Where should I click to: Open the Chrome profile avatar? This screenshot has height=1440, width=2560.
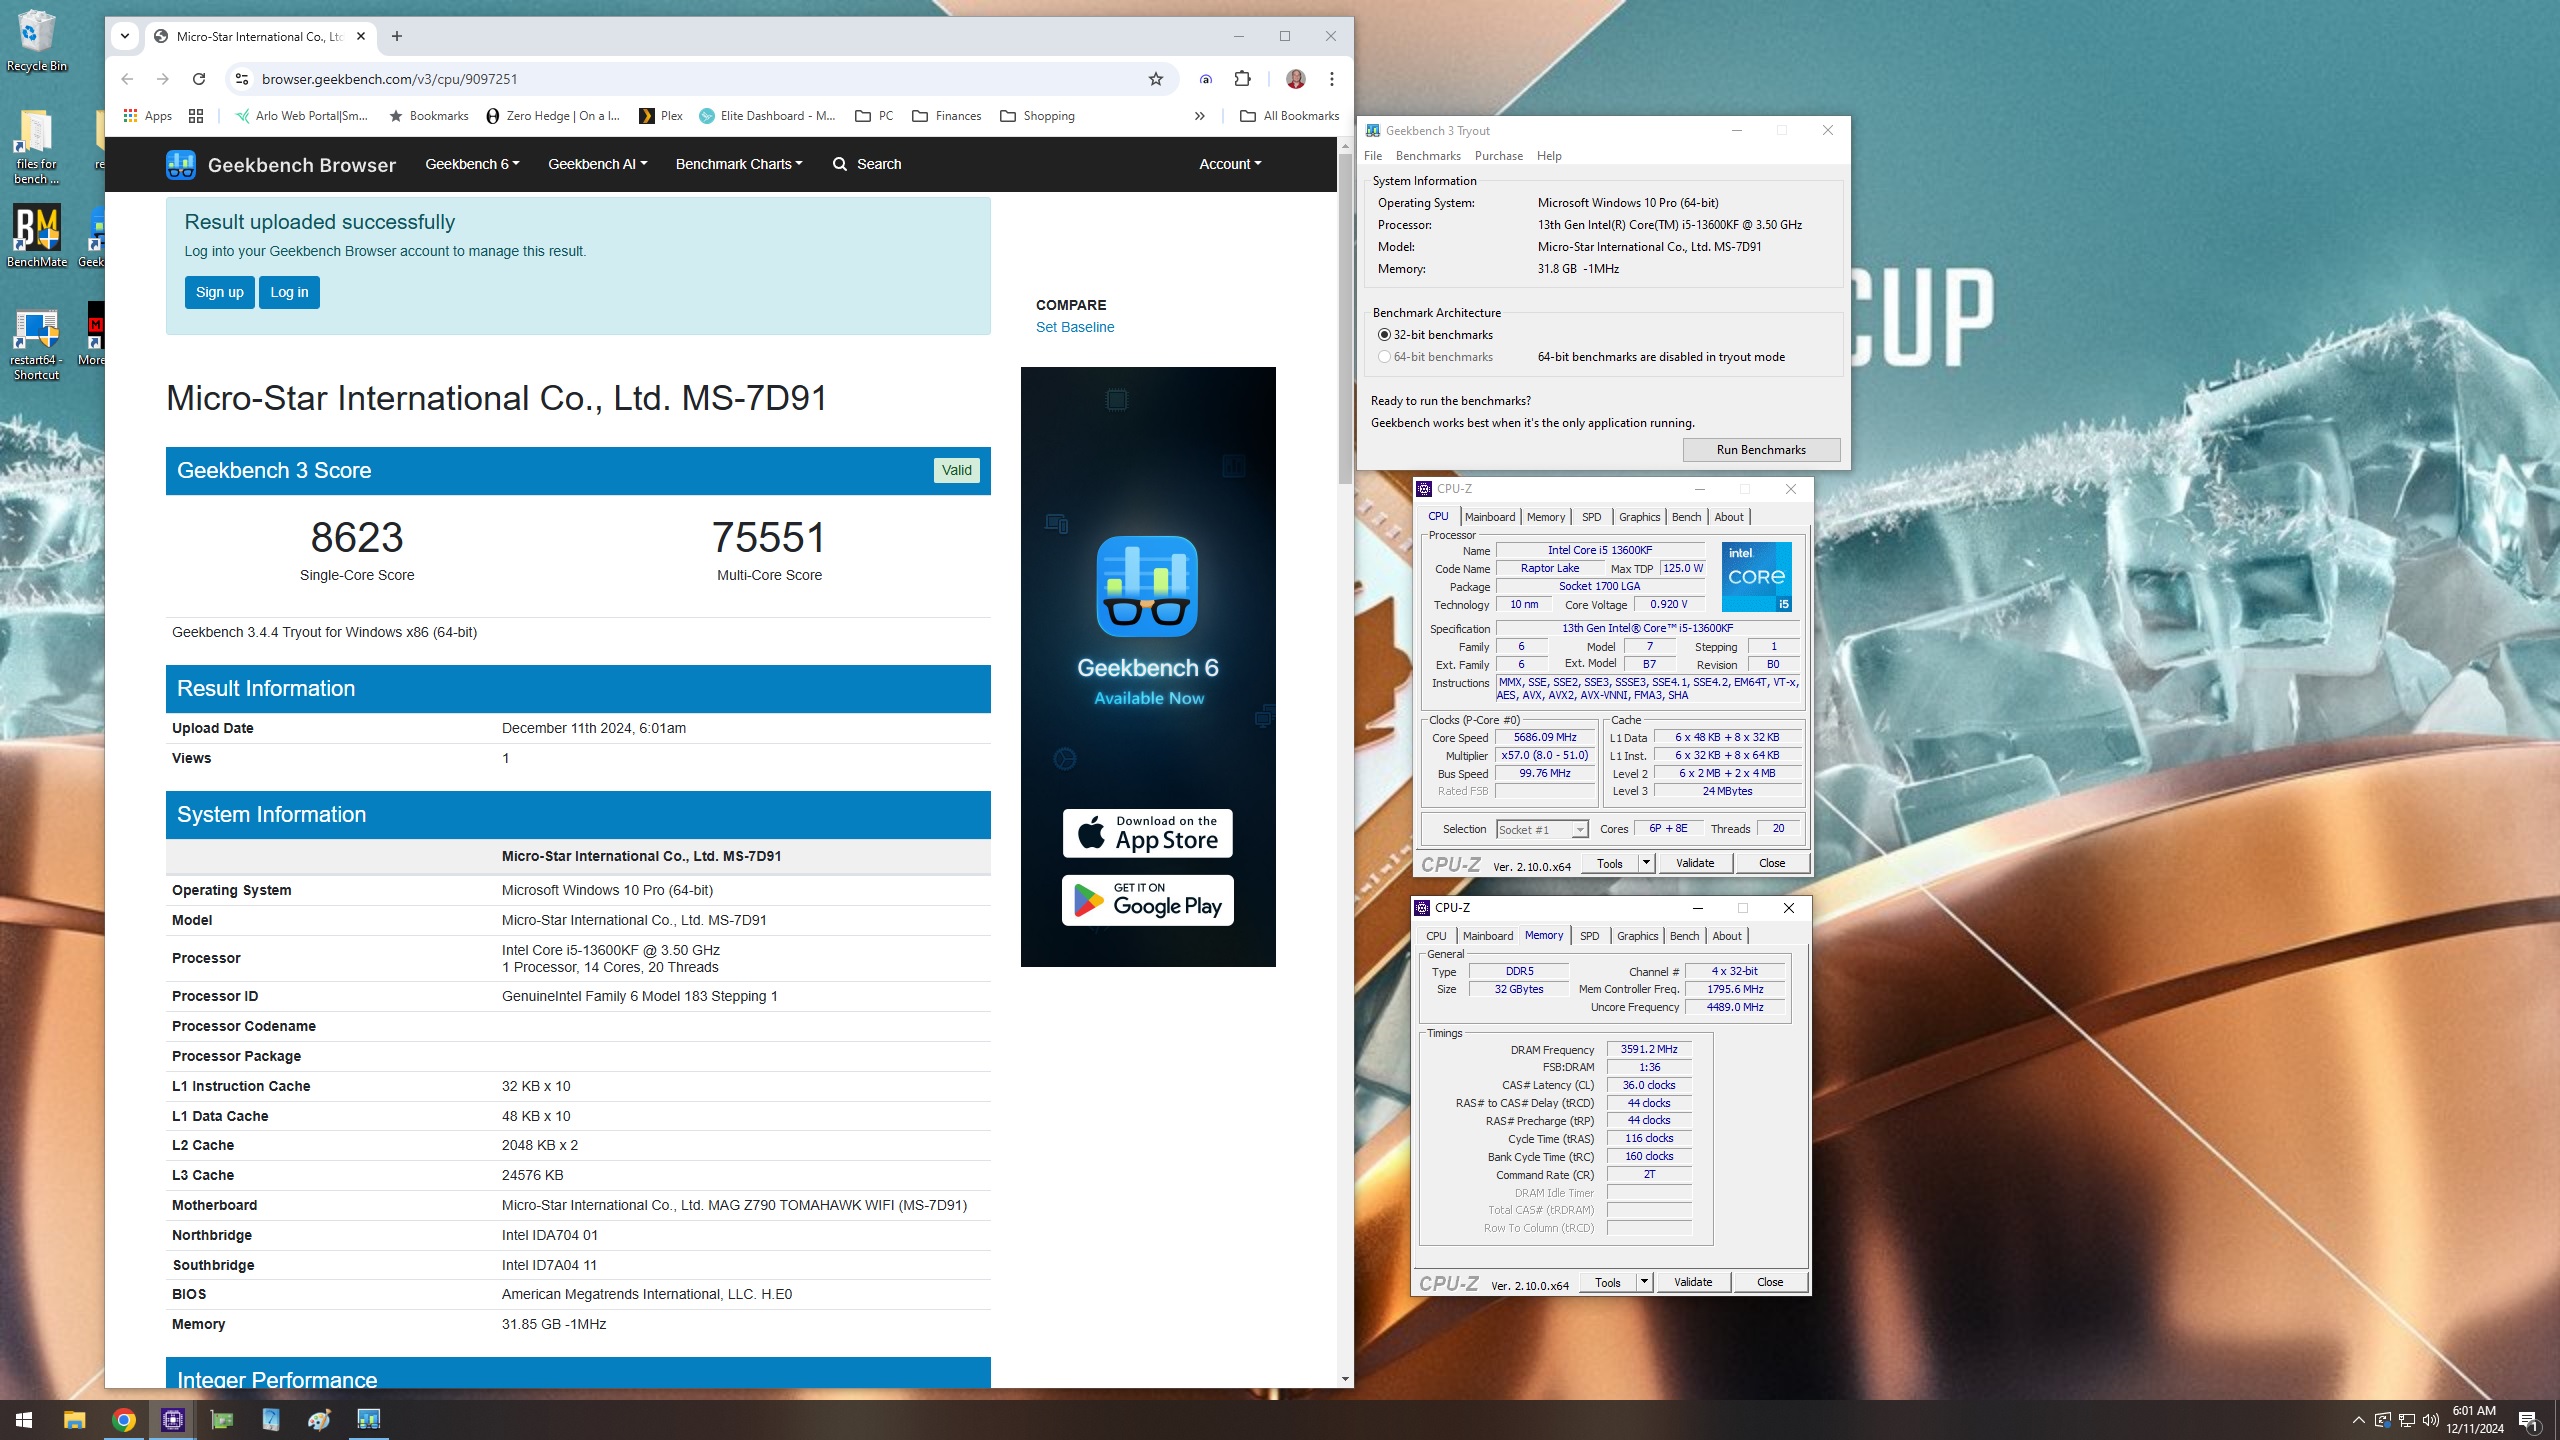(1296, 79)
